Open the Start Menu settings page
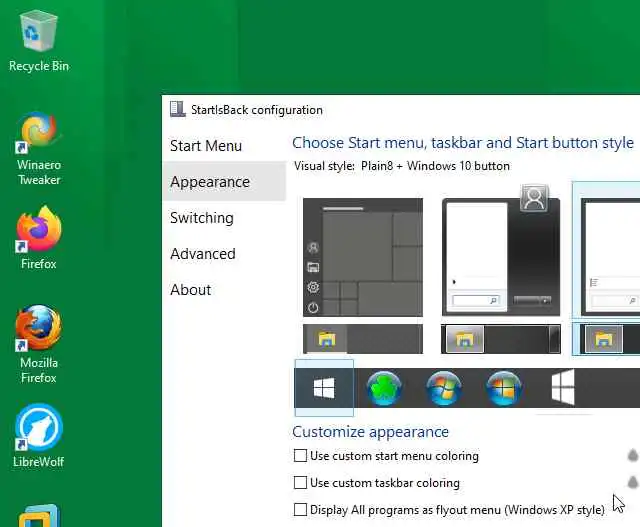 224,146
